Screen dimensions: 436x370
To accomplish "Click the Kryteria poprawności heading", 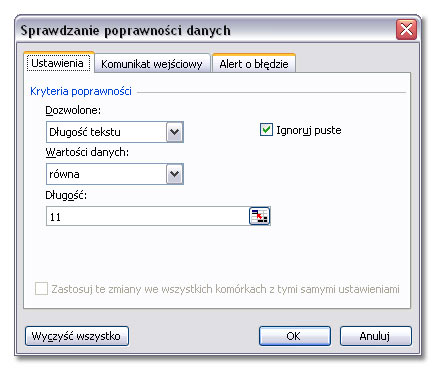I will [x=81, y=91].
